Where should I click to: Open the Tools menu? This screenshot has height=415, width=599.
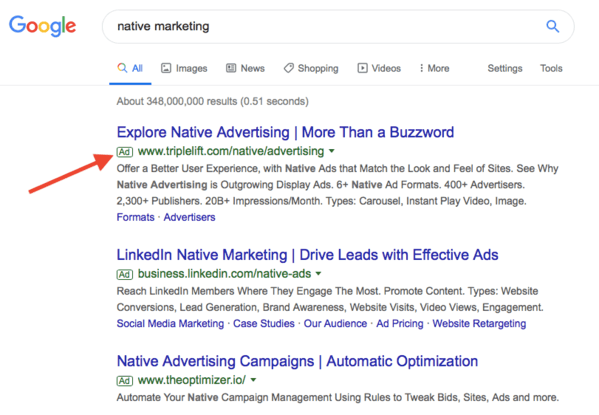coord(551,68)
